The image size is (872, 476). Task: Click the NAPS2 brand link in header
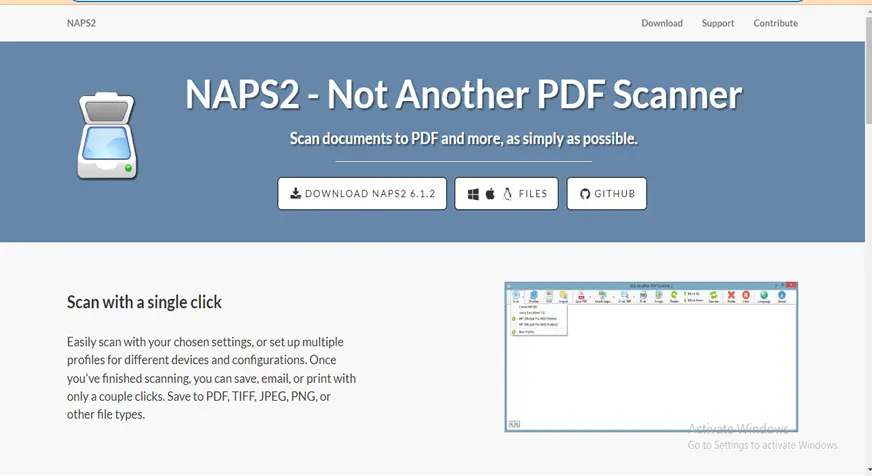pyautogui.click(x=81, y=23)
